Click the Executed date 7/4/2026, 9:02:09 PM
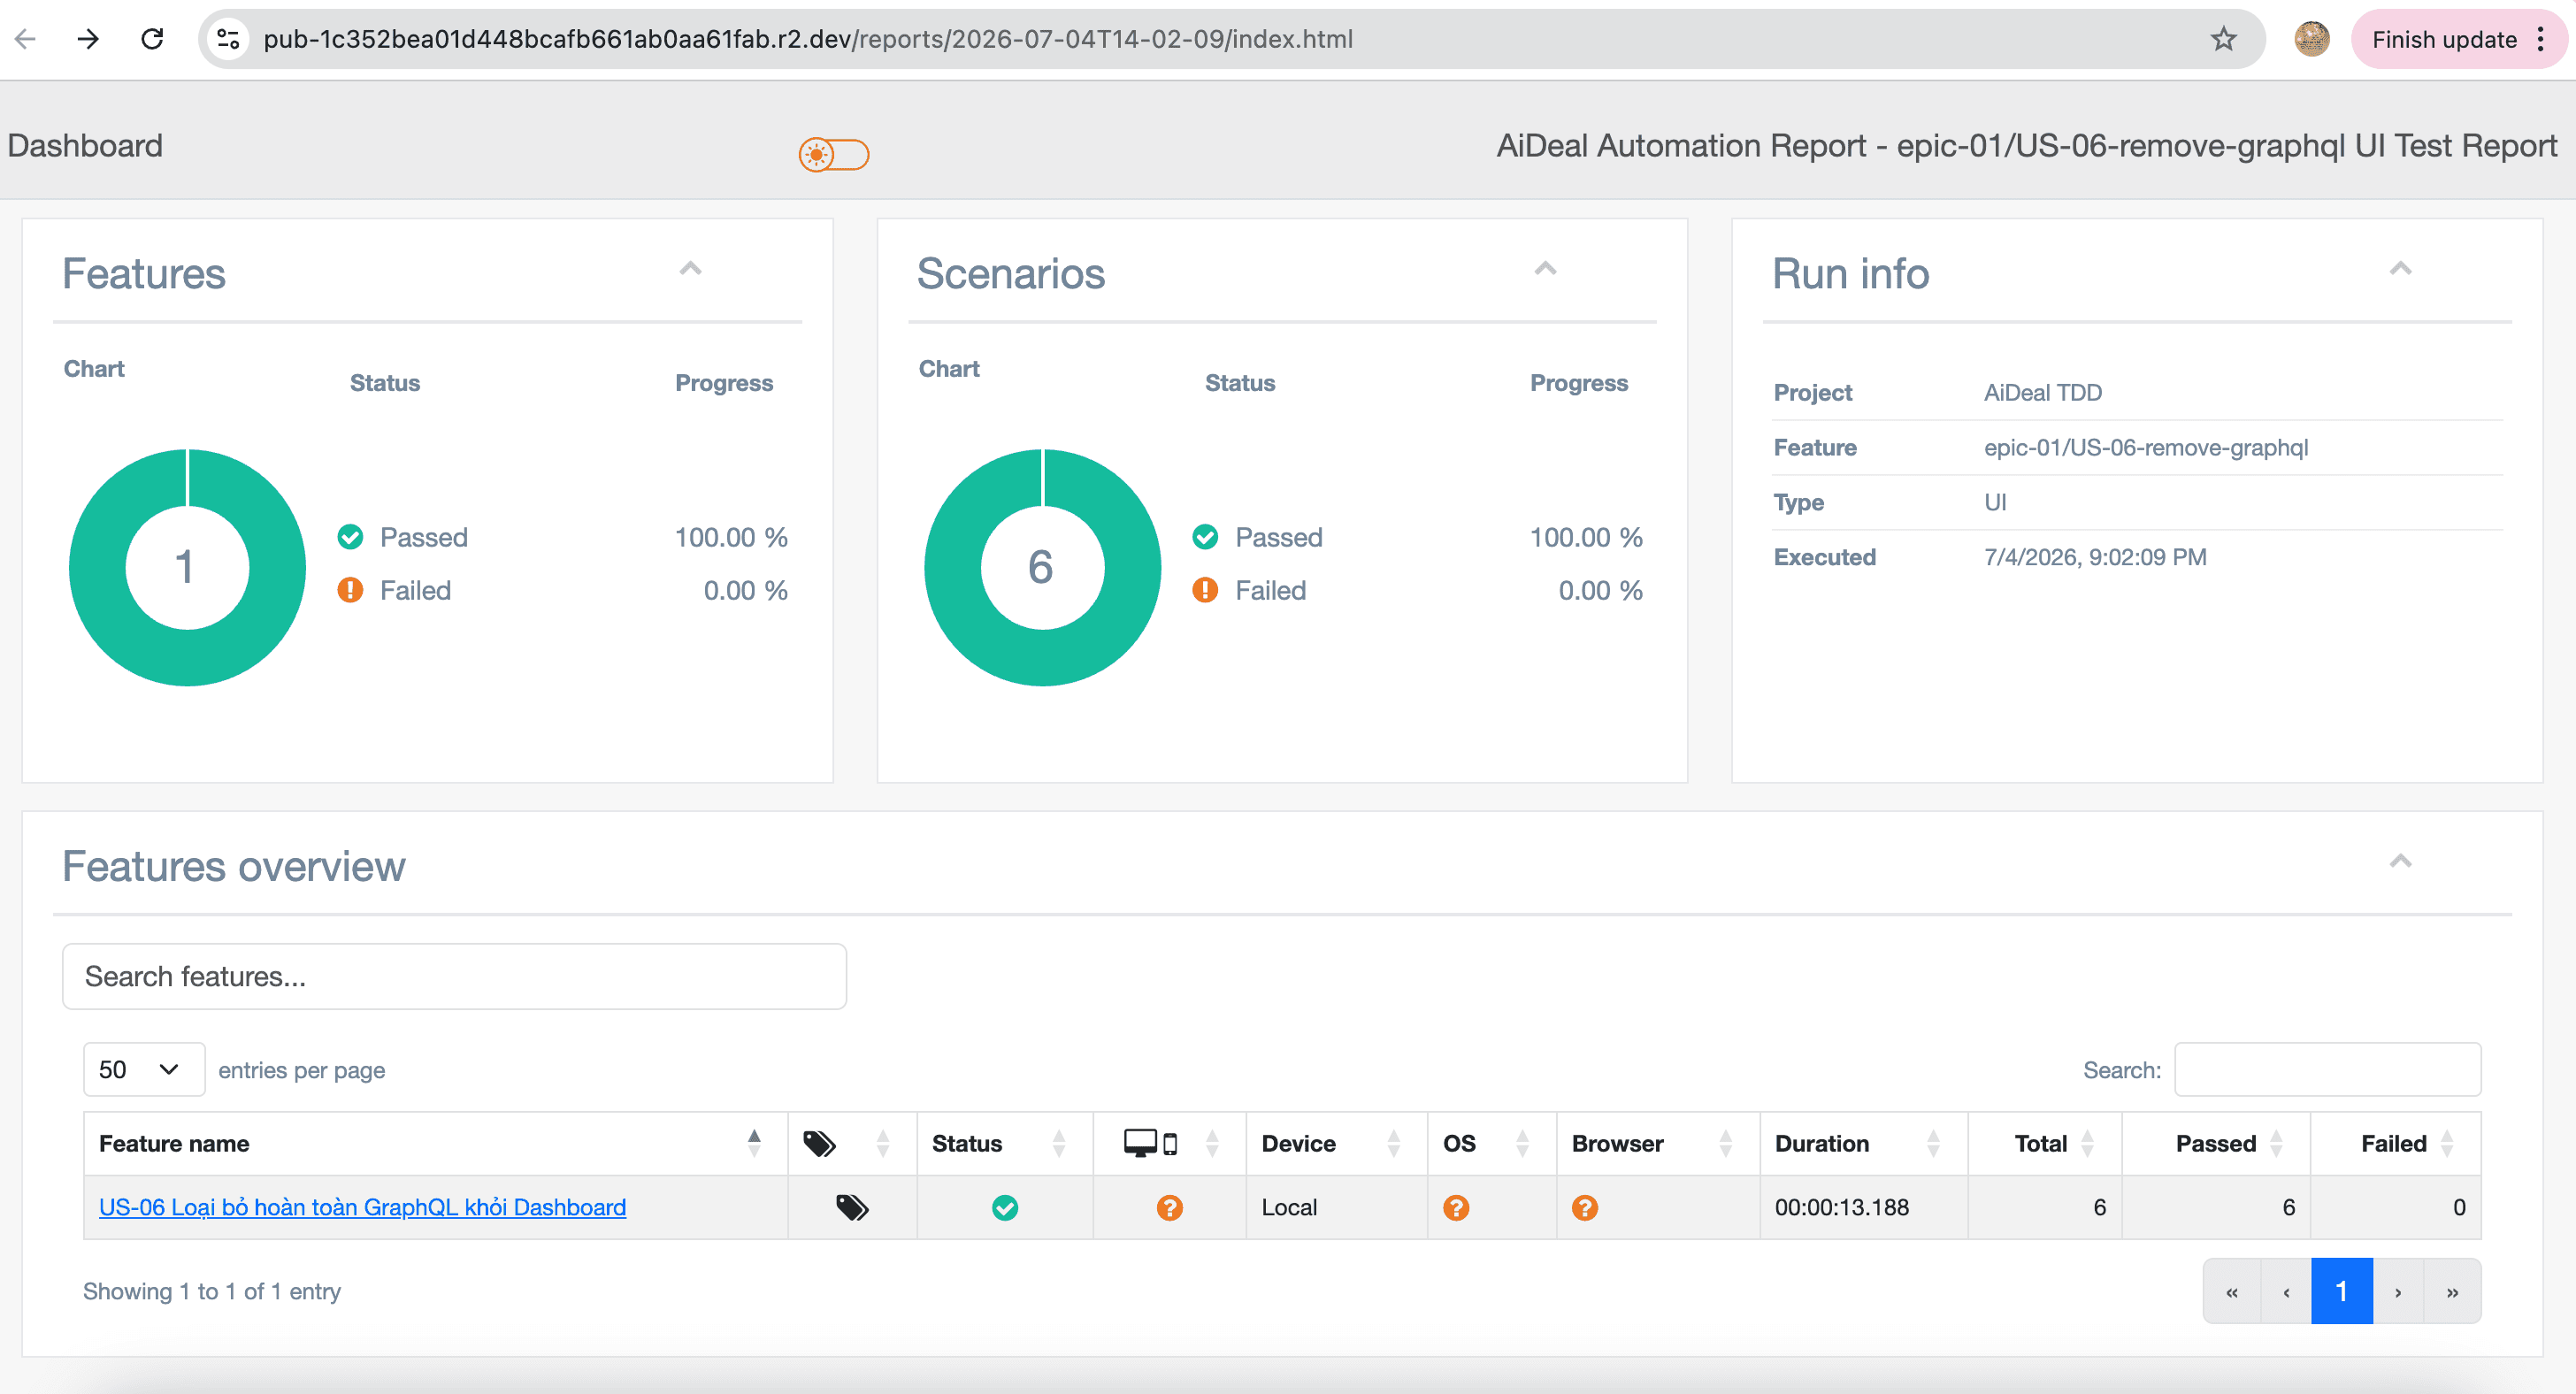 tap(2095, 557)
